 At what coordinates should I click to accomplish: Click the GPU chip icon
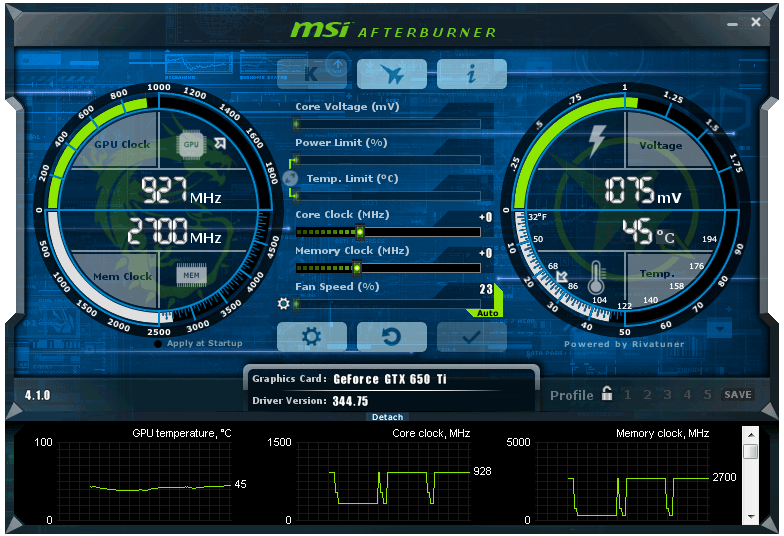(191, 144)
